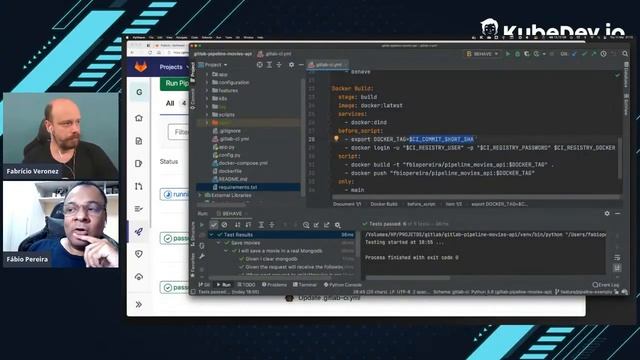Select docker-compose.yml in the Project tree

240,163
